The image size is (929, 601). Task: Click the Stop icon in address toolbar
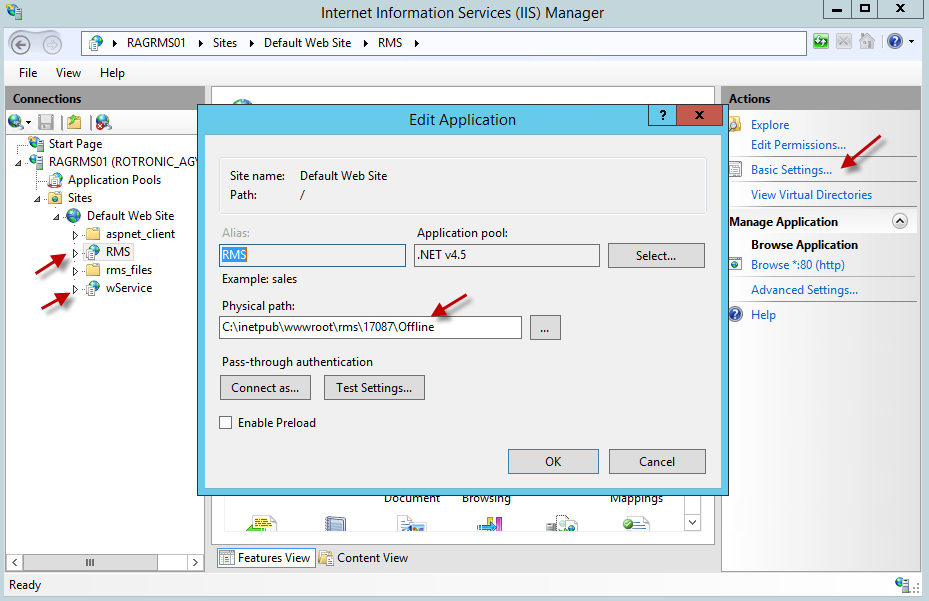[x=844, y=41]
